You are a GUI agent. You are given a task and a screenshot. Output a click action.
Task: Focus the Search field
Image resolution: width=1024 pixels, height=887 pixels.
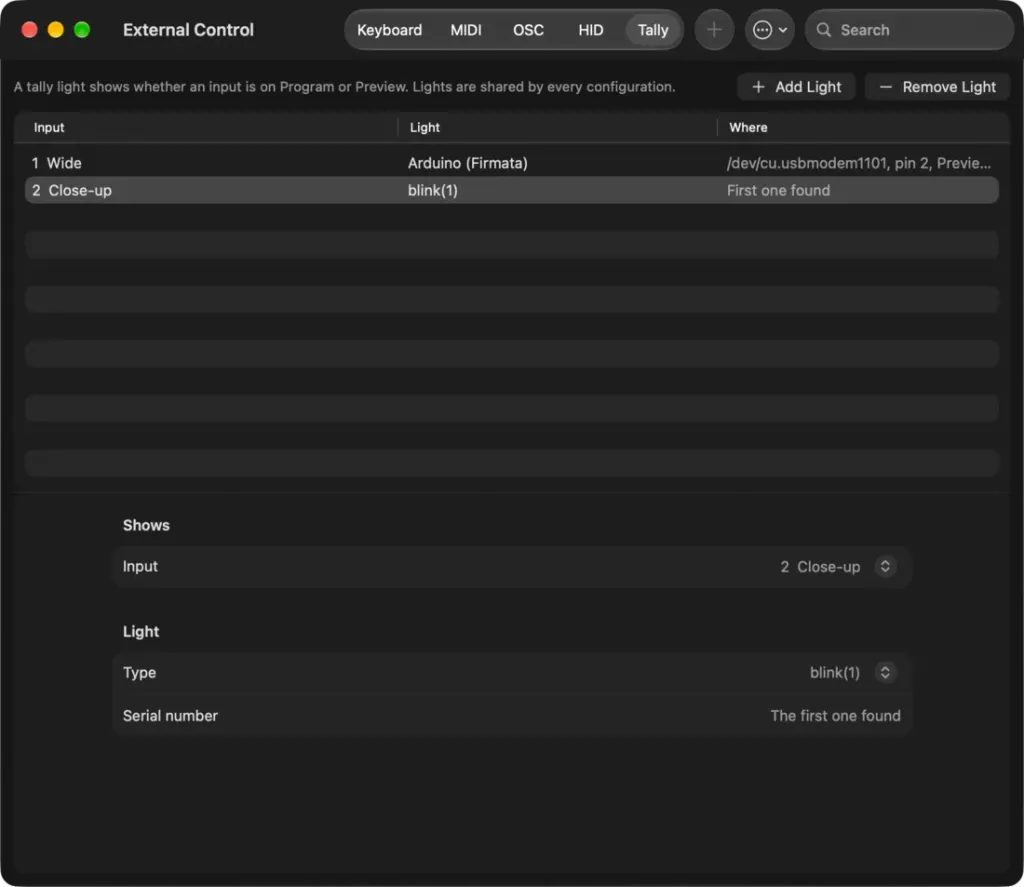pos(909,30)
